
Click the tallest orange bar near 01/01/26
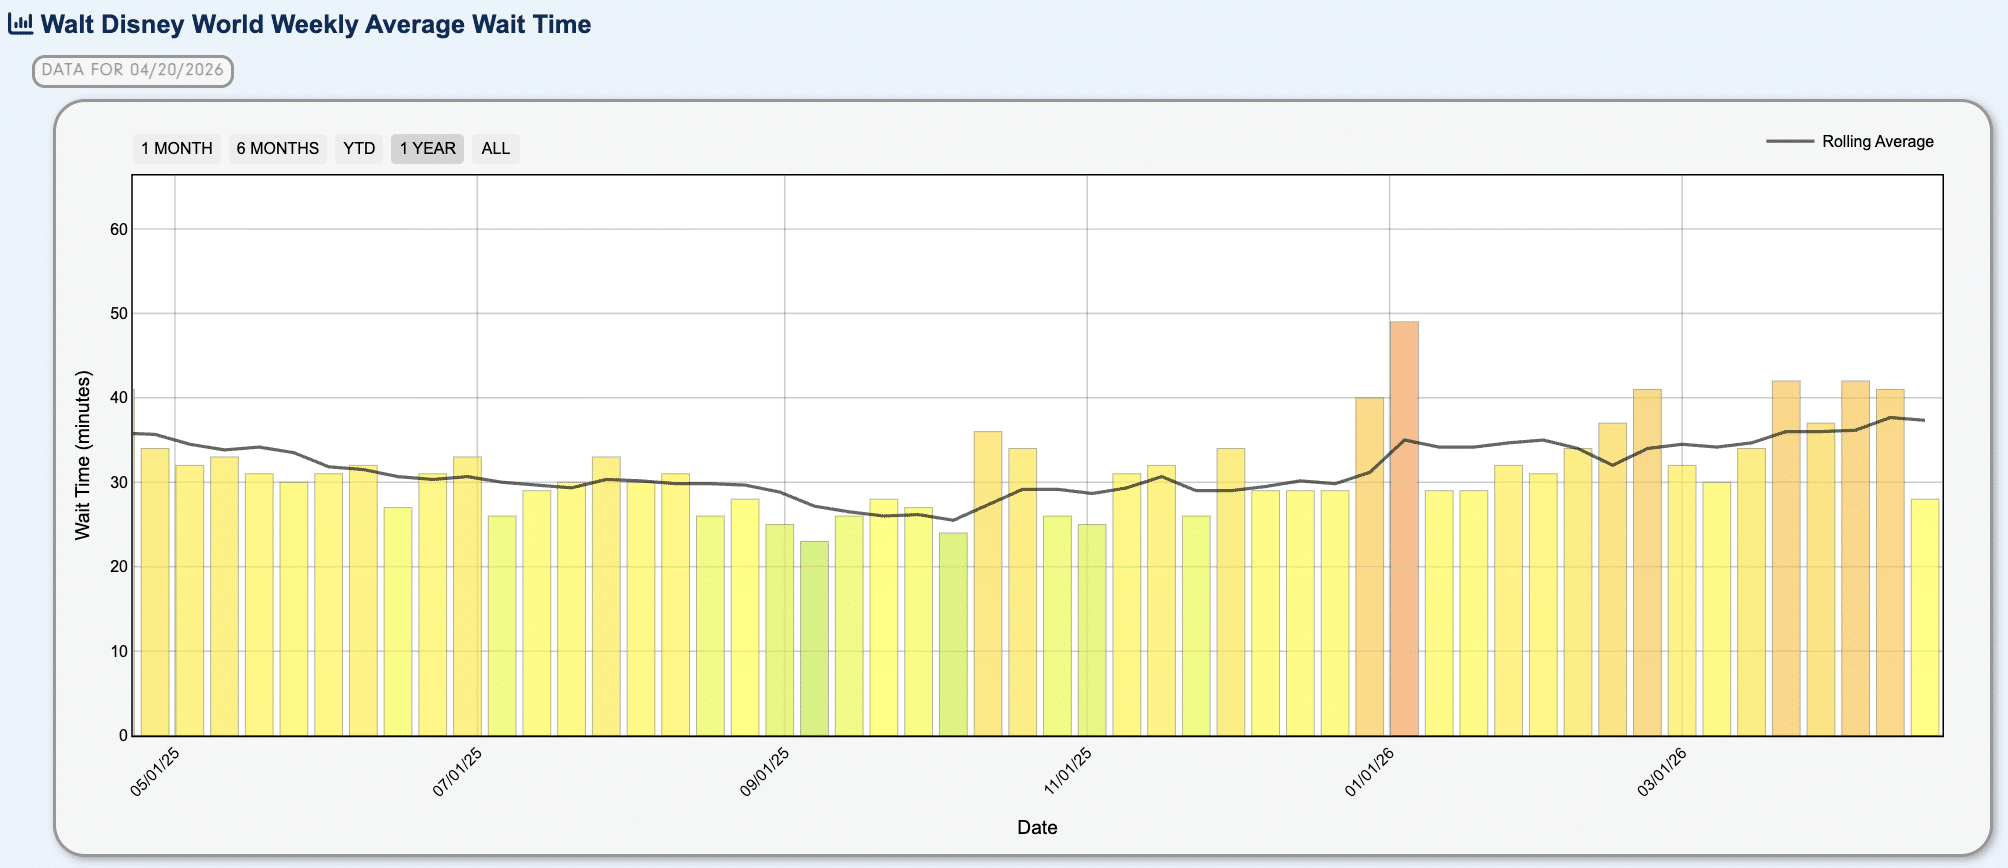pyautogui.click(x=1404, y=528)
